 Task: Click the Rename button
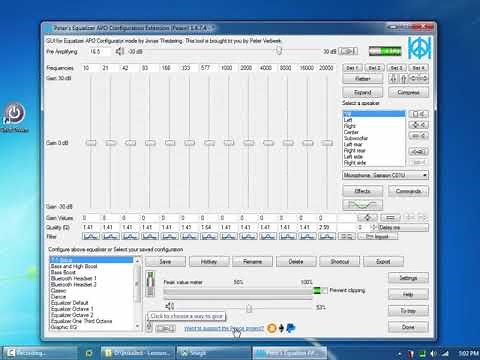(x=252, y=262)
